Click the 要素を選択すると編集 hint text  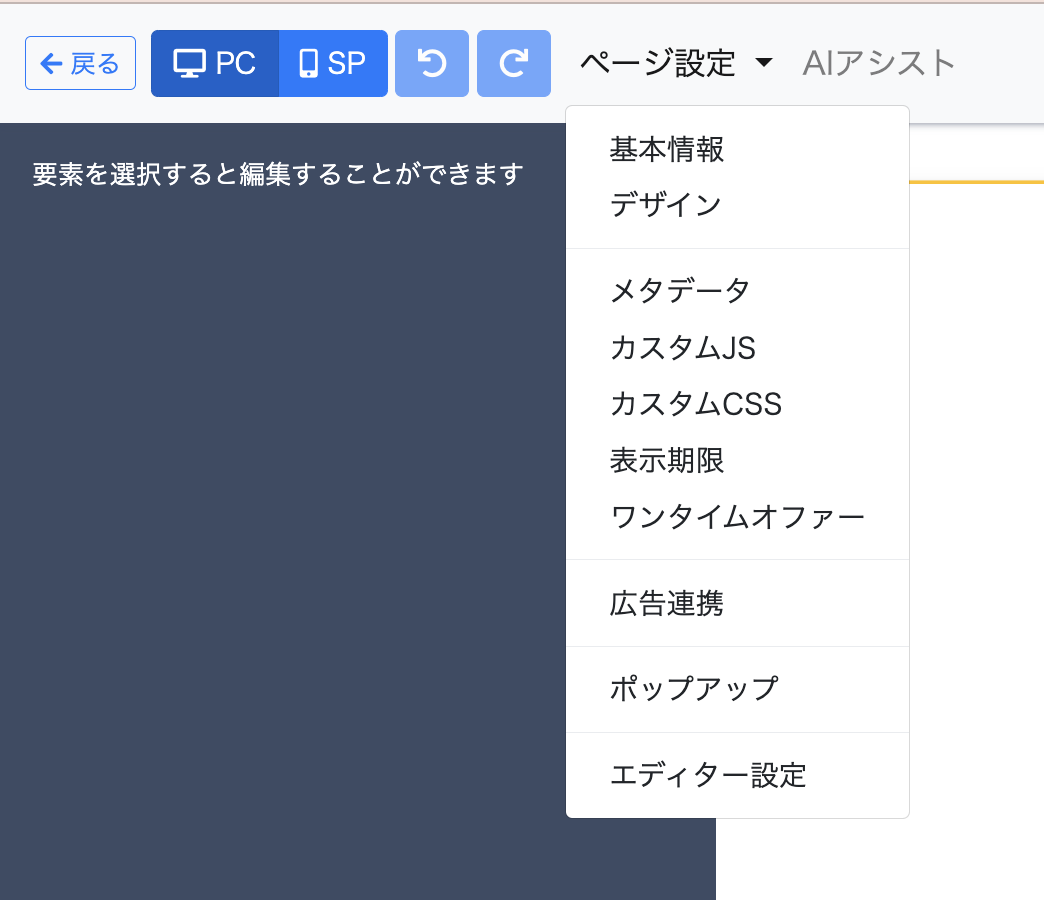[x=278, y=175]
